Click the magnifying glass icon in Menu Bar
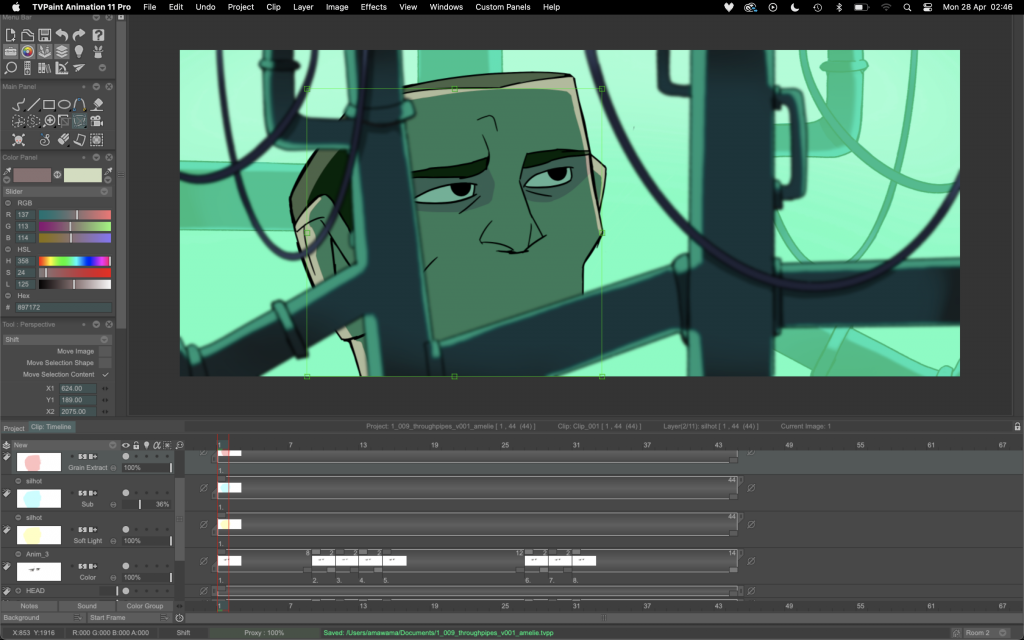The width and height of the screenshot is (1024, 640). click(x=10, y=67)
